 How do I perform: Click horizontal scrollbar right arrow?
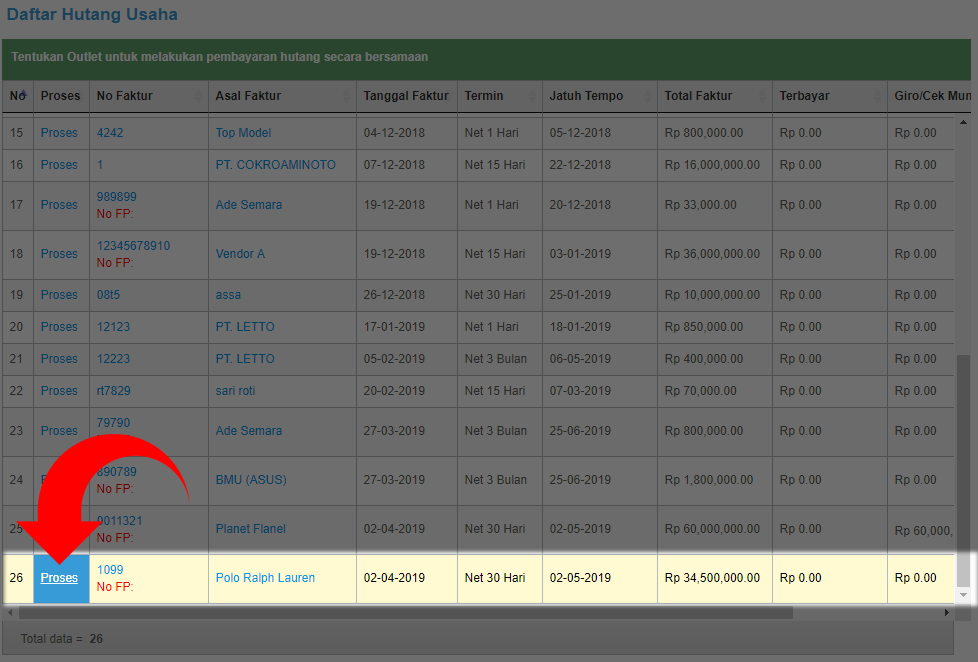947,613
